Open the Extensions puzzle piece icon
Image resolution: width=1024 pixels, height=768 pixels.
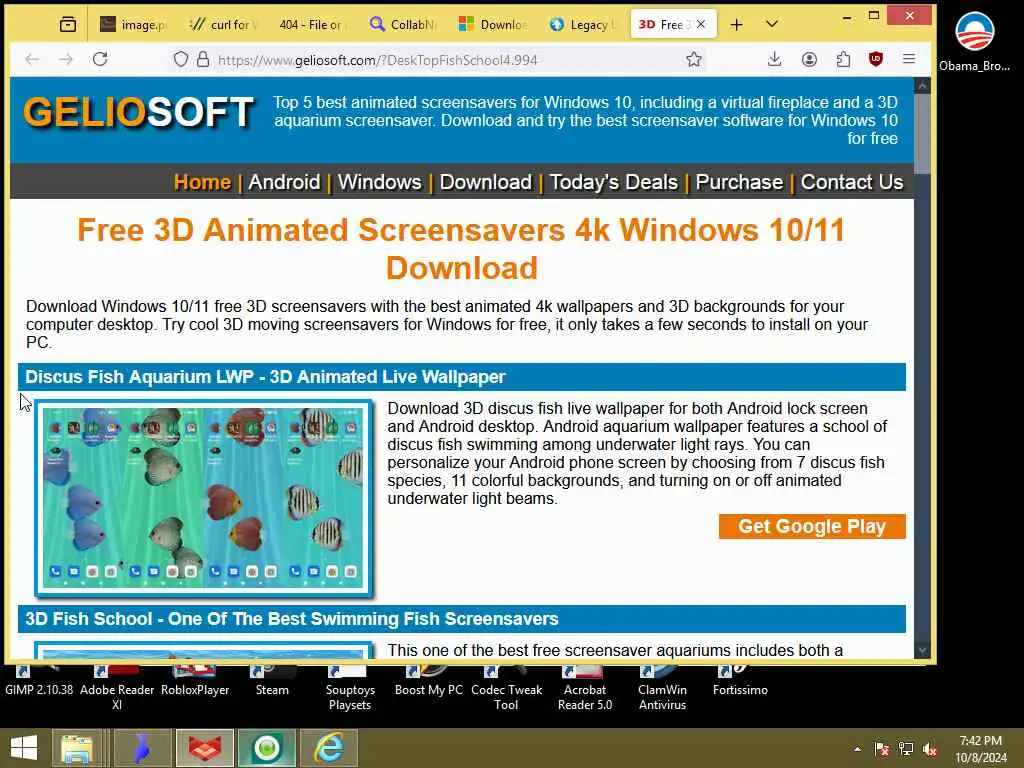pyautogui.click(x=843, y=59)
